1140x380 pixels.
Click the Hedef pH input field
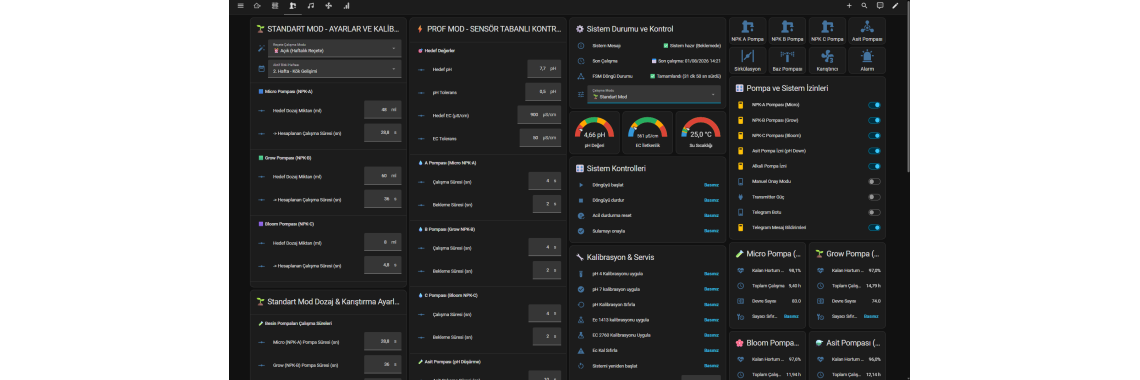click(544, 69)
